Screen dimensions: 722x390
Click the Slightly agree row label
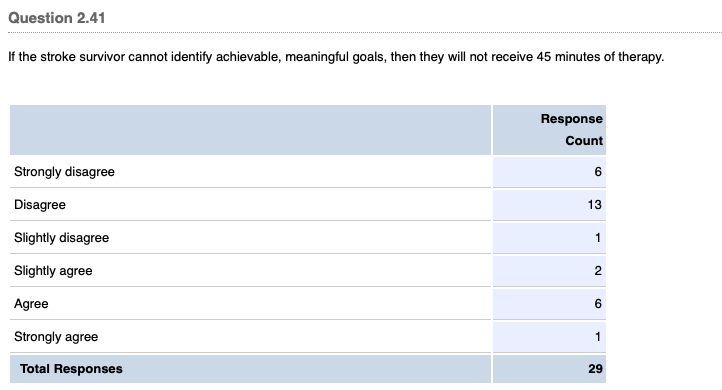point(53,271)
